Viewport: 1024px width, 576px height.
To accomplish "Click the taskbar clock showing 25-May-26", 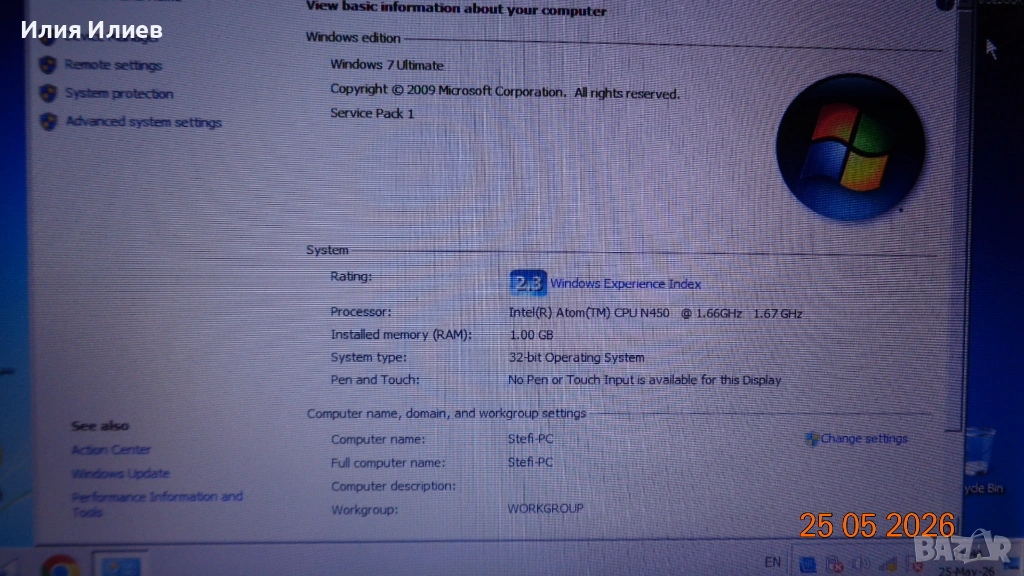I will coord(967,571).
